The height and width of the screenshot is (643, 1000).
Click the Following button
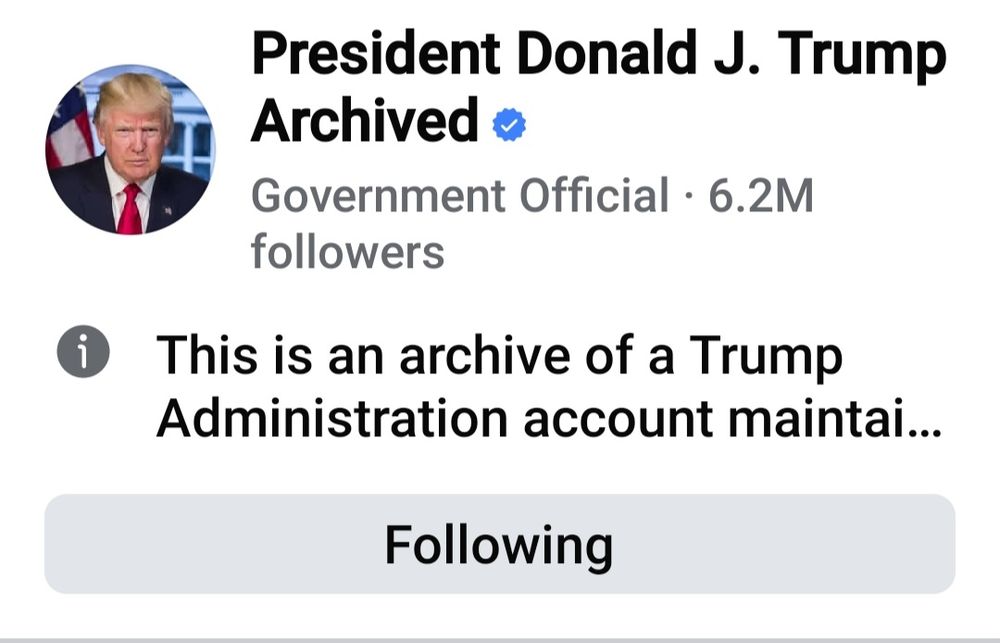click(x=499, y=544)
